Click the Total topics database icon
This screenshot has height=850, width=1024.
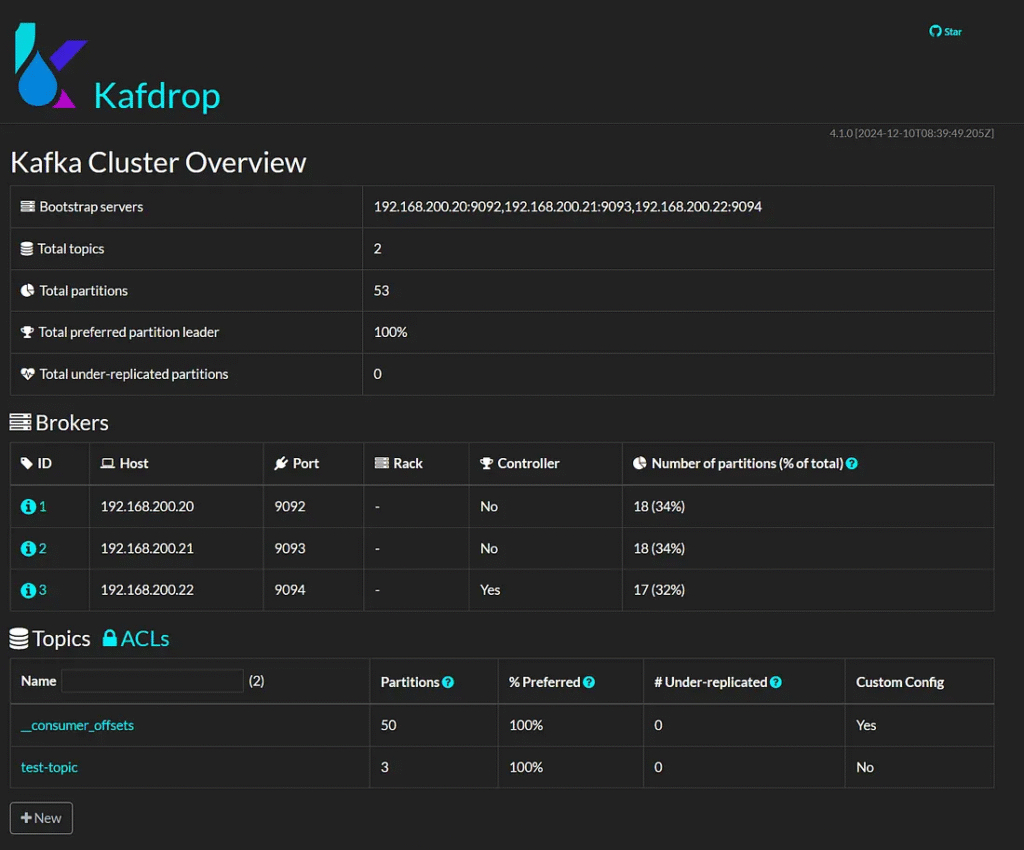(x=27, y=249)
